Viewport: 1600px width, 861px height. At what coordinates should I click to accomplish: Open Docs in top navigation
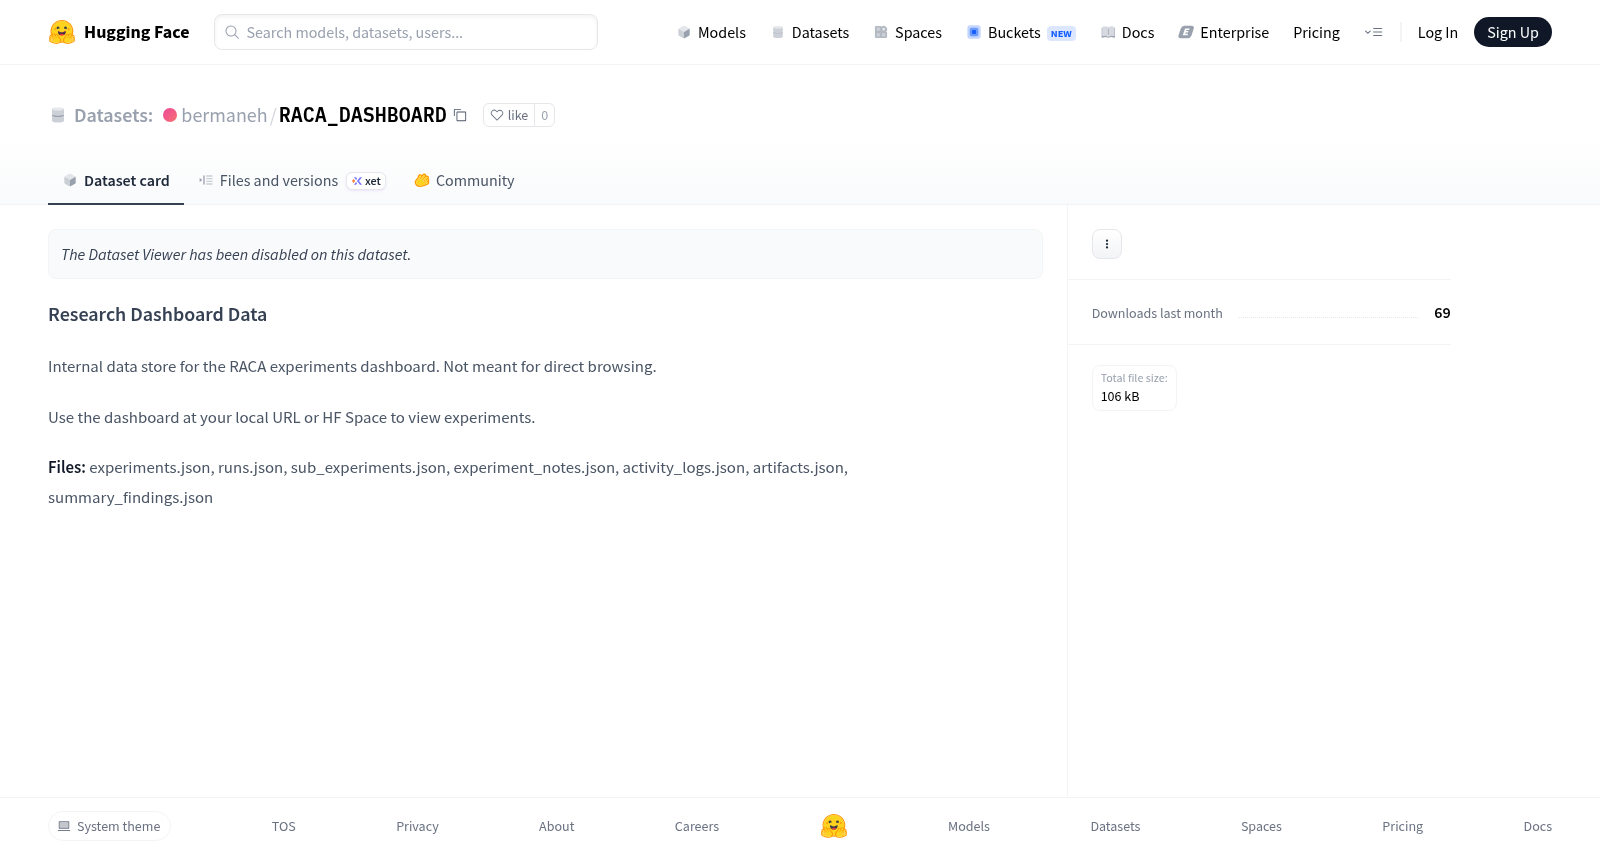pos(1127,32)
